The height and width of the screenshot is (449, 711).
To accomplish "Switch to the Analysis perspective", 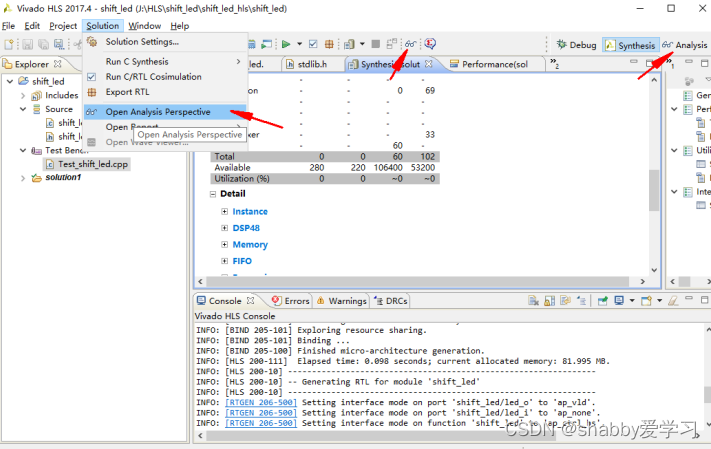I will tap(684, 45).
